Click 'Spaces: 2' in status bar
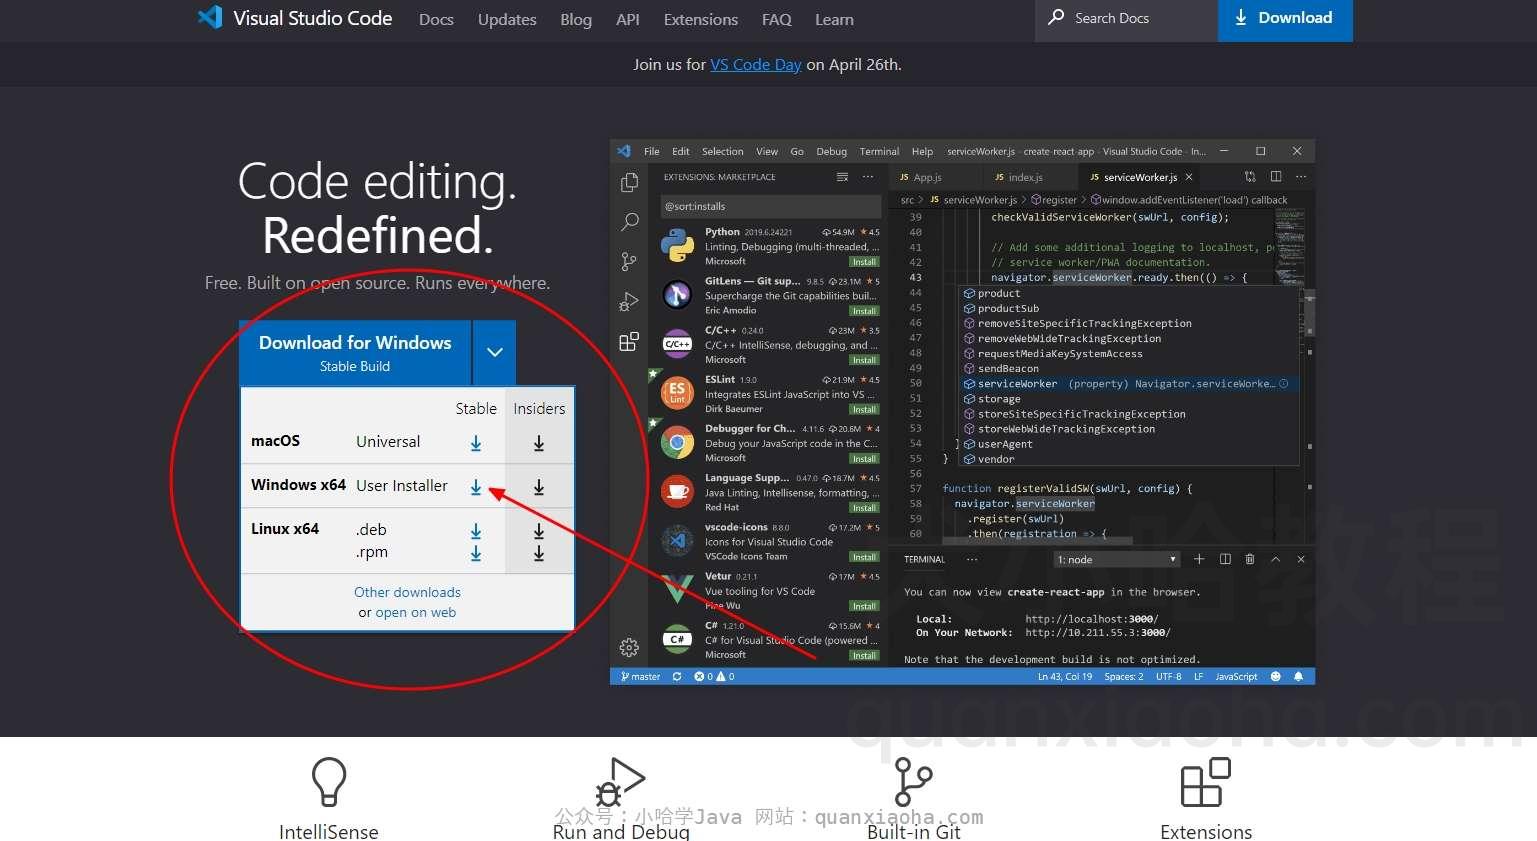The width and height of the screenshot is (1537, 841). pyautogui.click(x=1124, y=677)
